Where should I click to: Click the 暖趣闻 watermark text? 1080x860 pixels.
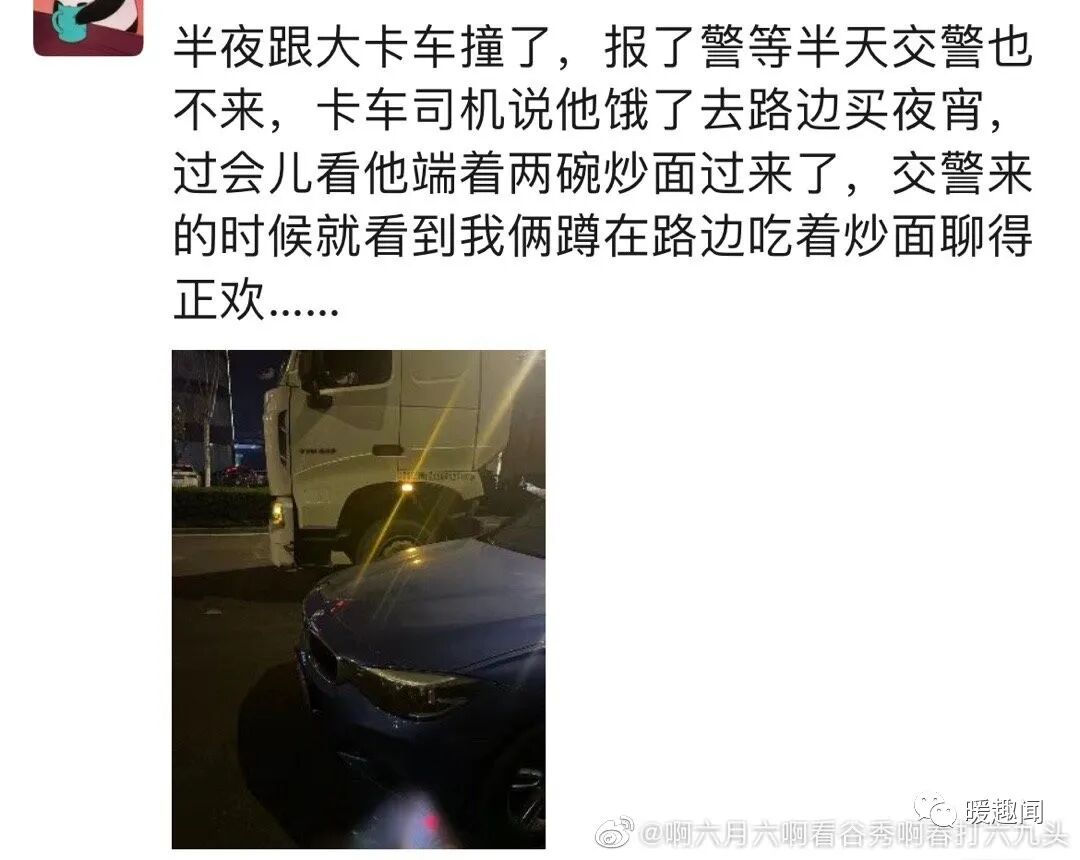(x=1004, y=812)
